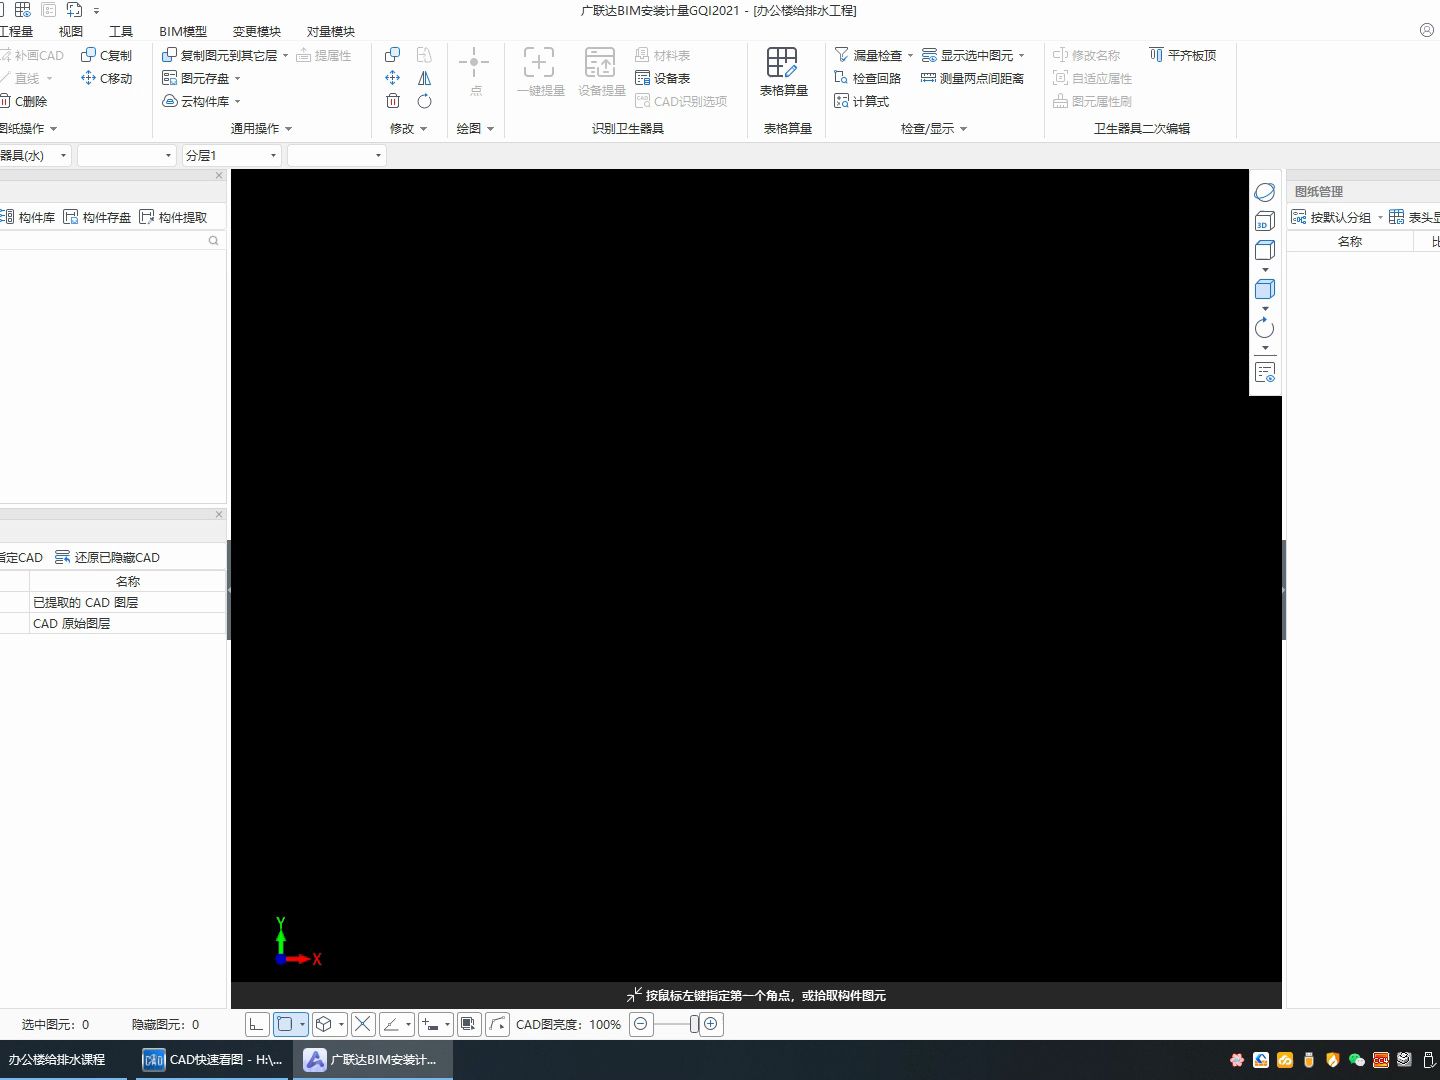Viewport: 1440px width, 1080px height.
Task: Click 测量两点间距离 measure distance tool
Action: [972, 78]
